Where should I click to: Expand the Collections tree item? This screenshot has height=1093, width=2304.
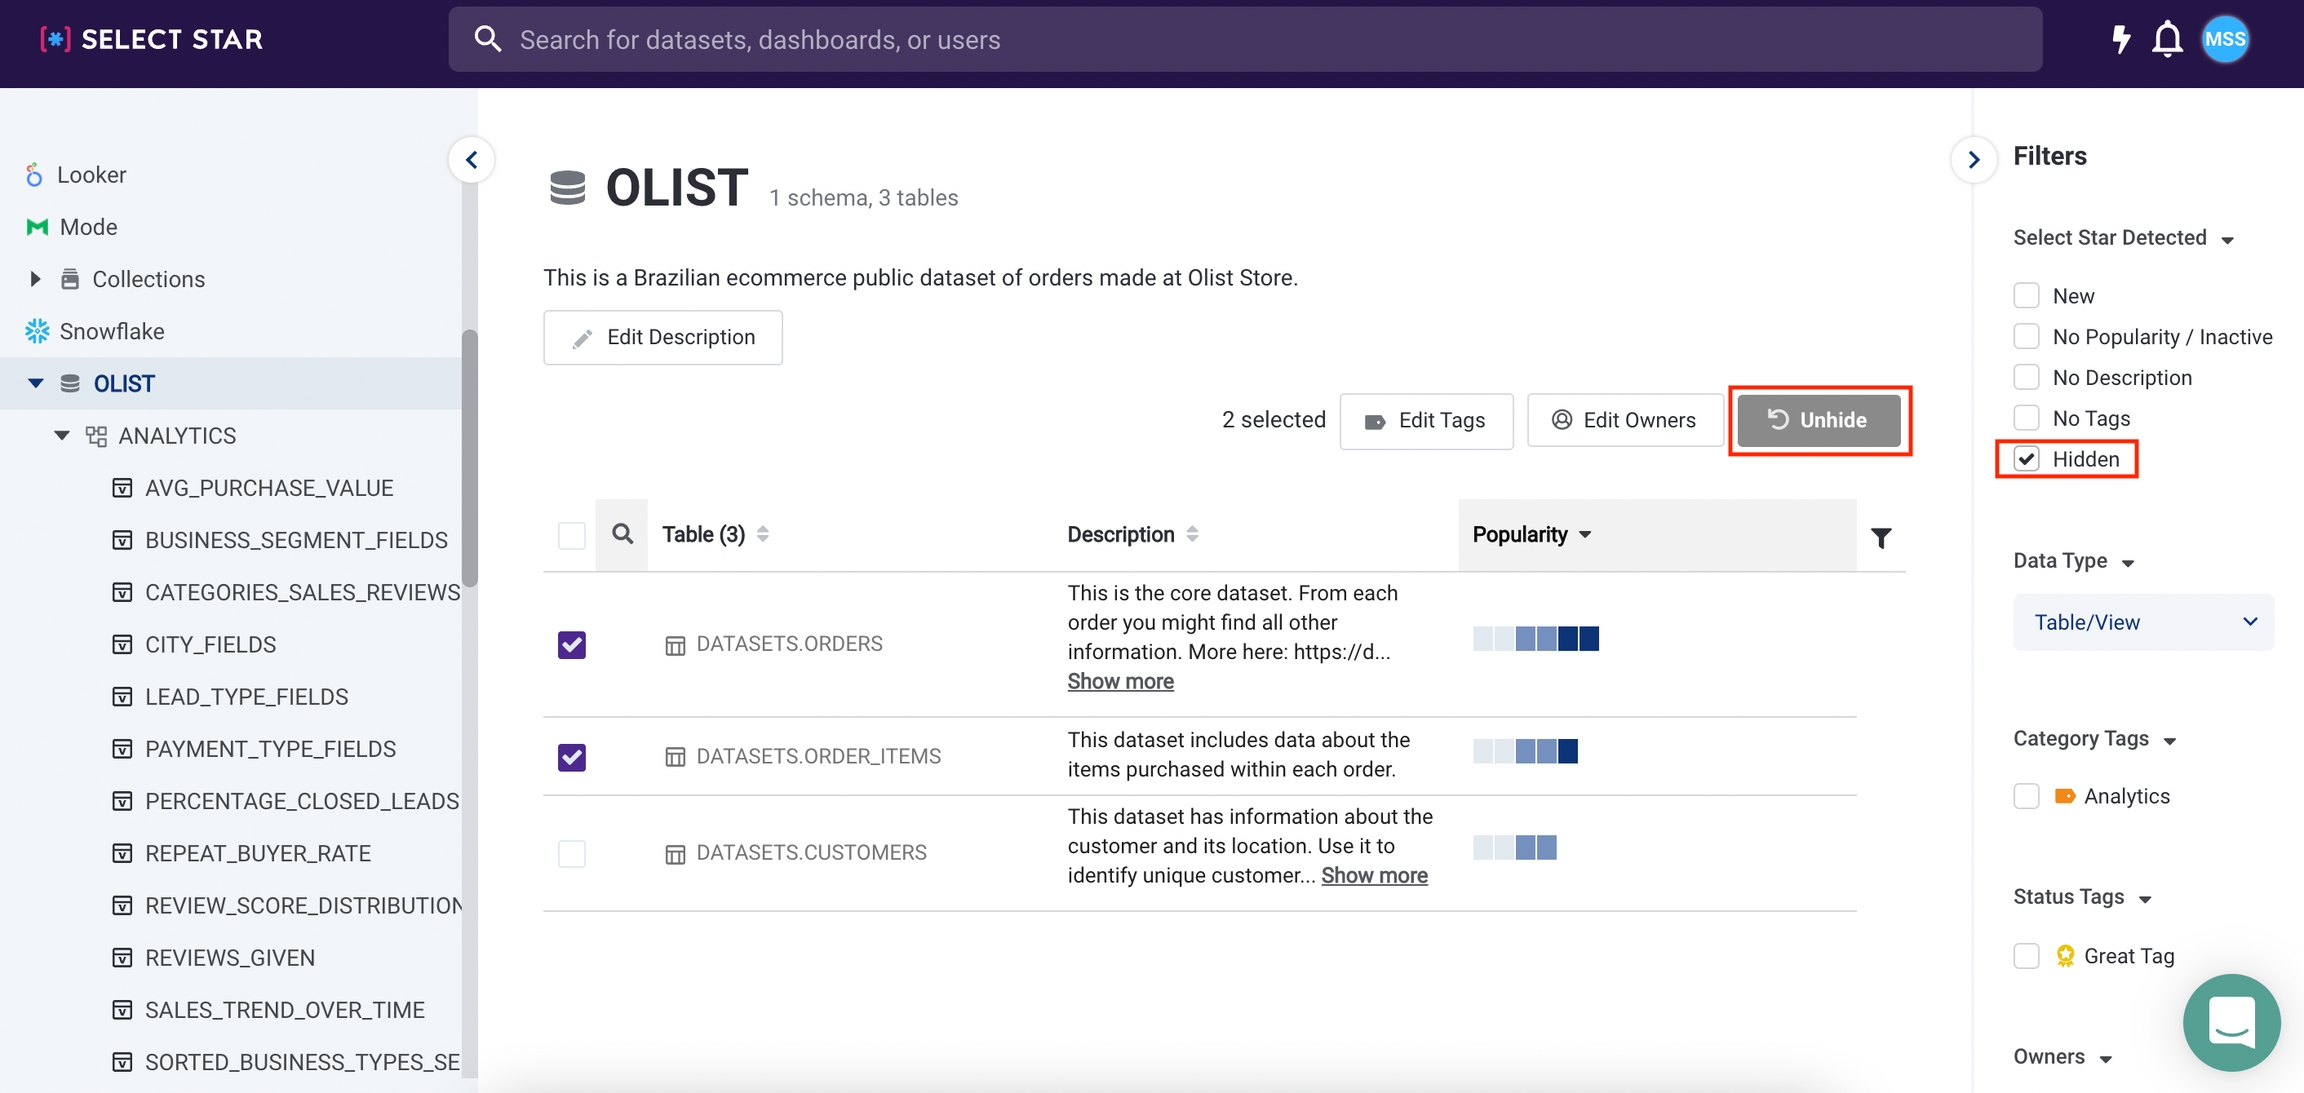click(x=35, y=279)
